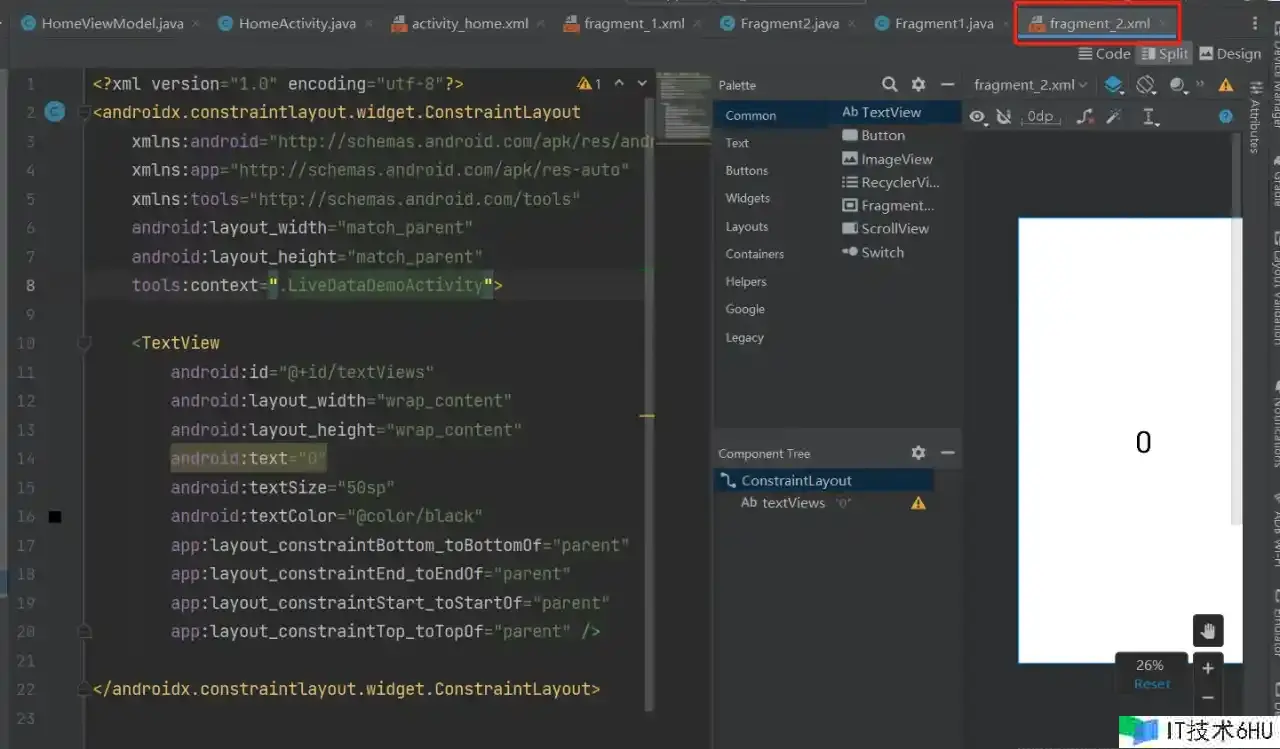Click the black color swatch on line 16

click(x=55, y=517)
